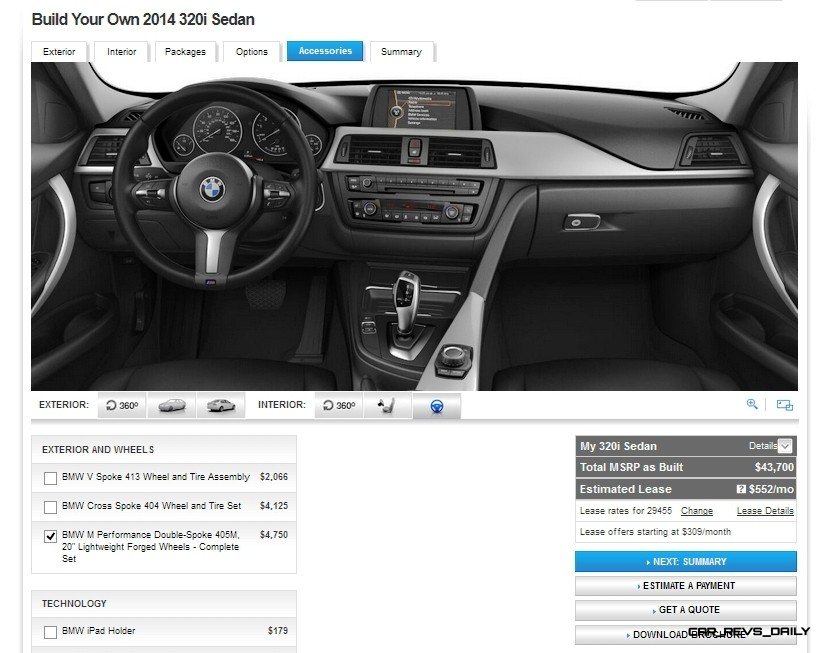The height and width of the screenshot is (653, 827).
Task: Click the Exterior and Wheels section header
Action: point(164,449)
